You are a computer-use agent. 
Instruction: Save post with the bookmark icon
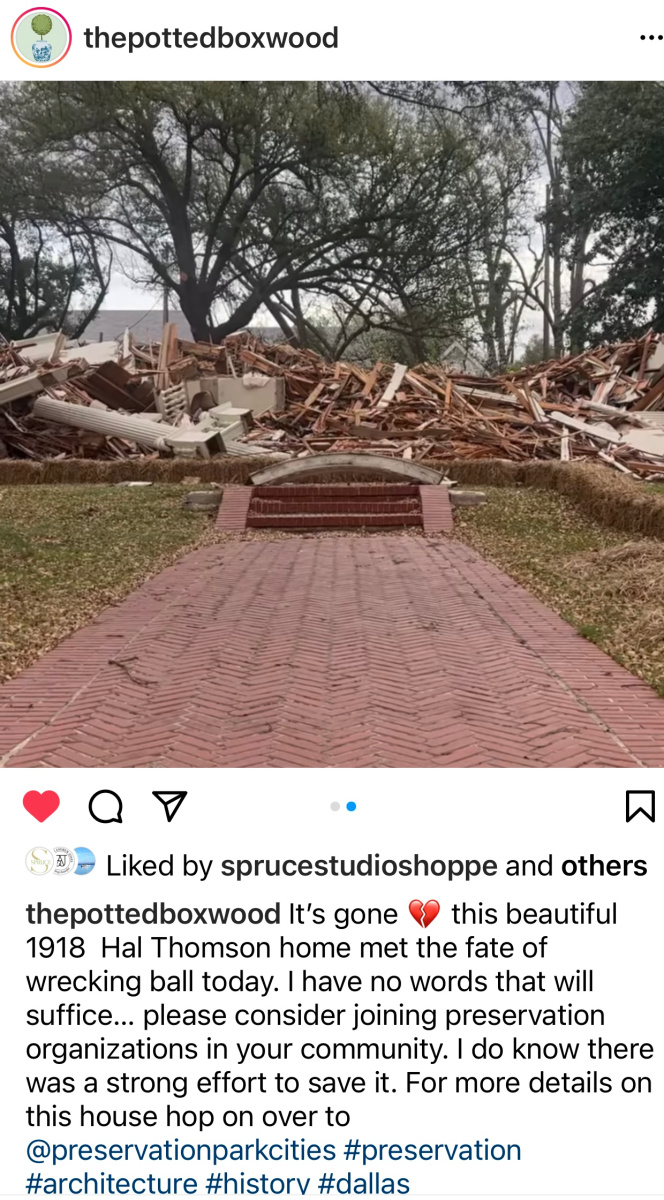pyautogui.click(x=640, y=806)
